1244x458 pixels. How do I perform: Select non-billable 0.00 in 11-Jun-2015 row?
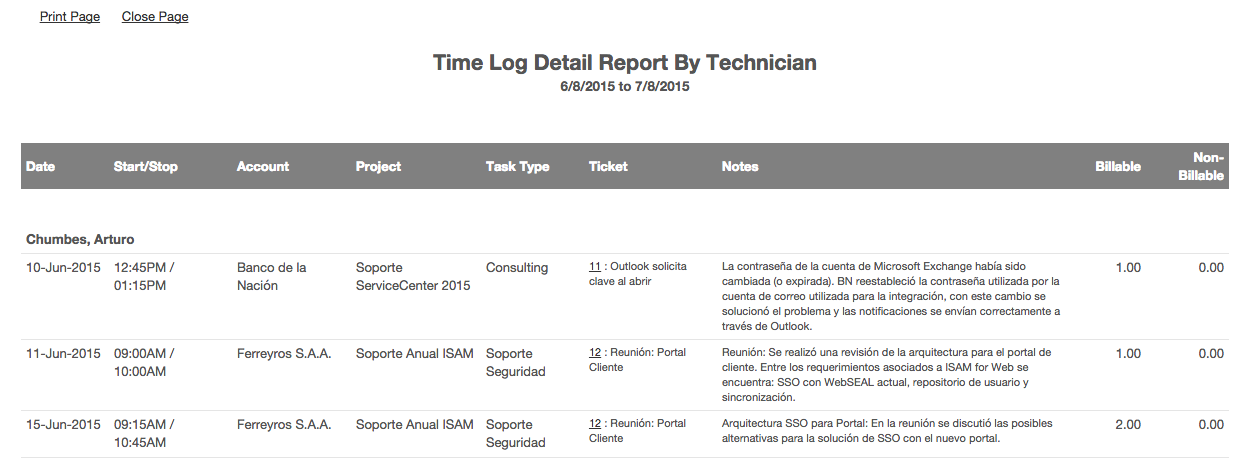tap(1211, 354)
